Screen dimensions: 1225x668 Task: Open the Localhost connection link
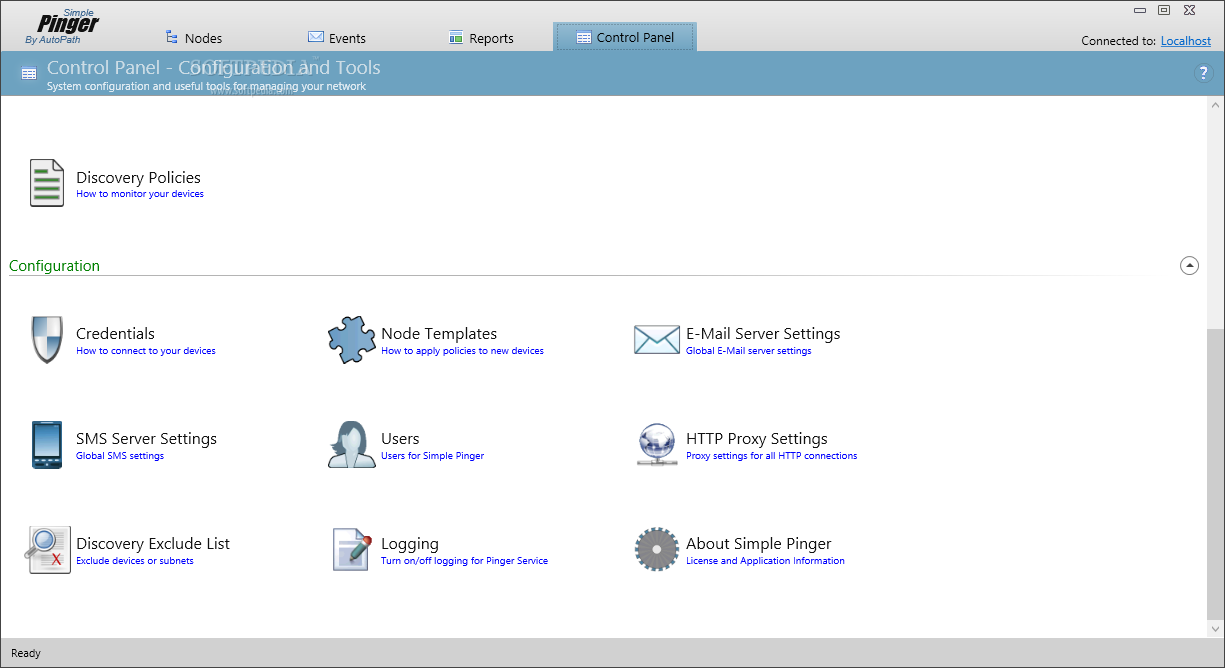1186,41
